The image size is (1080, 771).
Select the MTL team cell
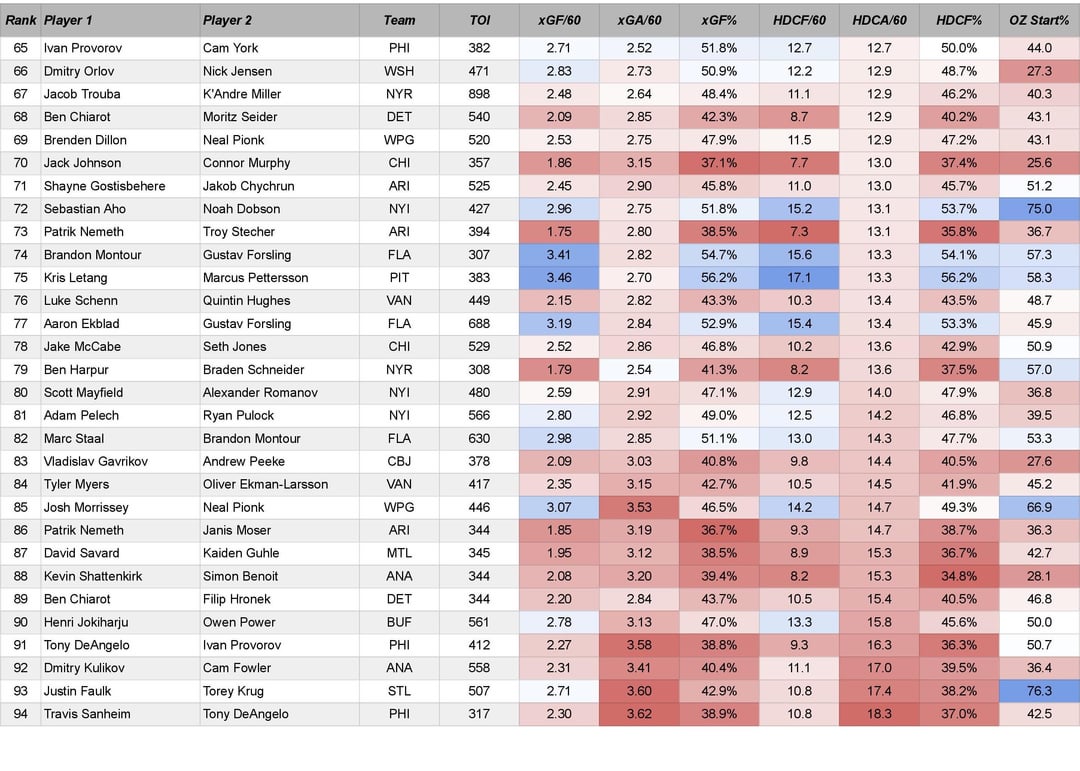point(399,553)
